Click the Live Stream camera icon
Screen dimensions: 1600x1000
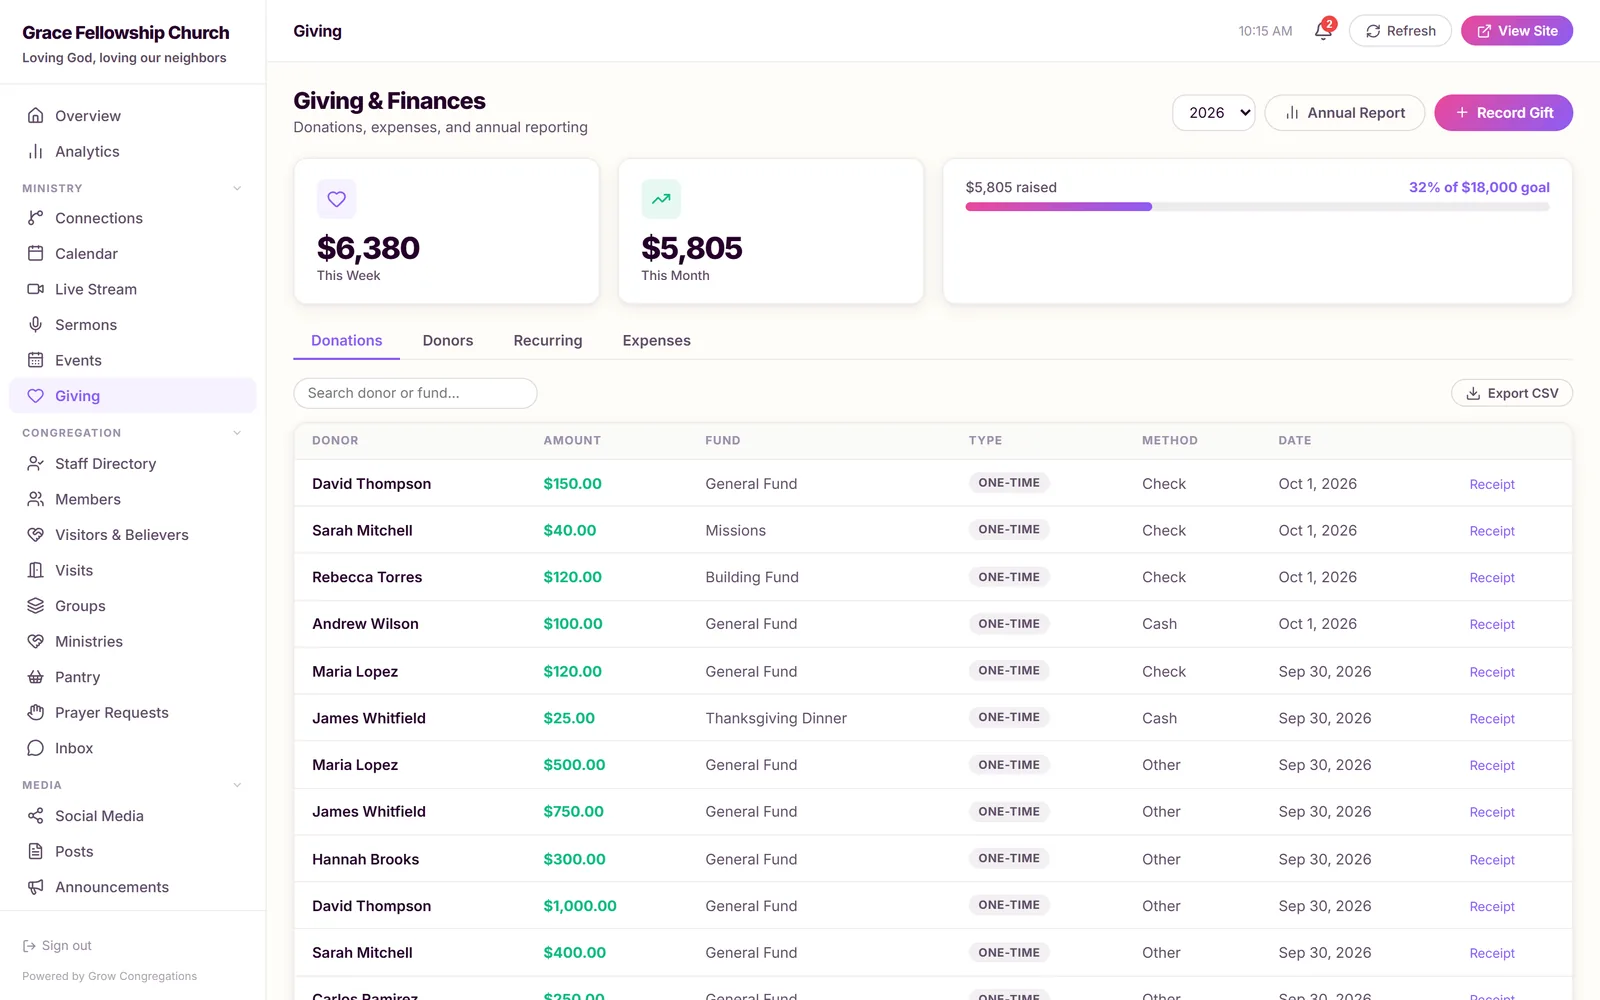36,289
